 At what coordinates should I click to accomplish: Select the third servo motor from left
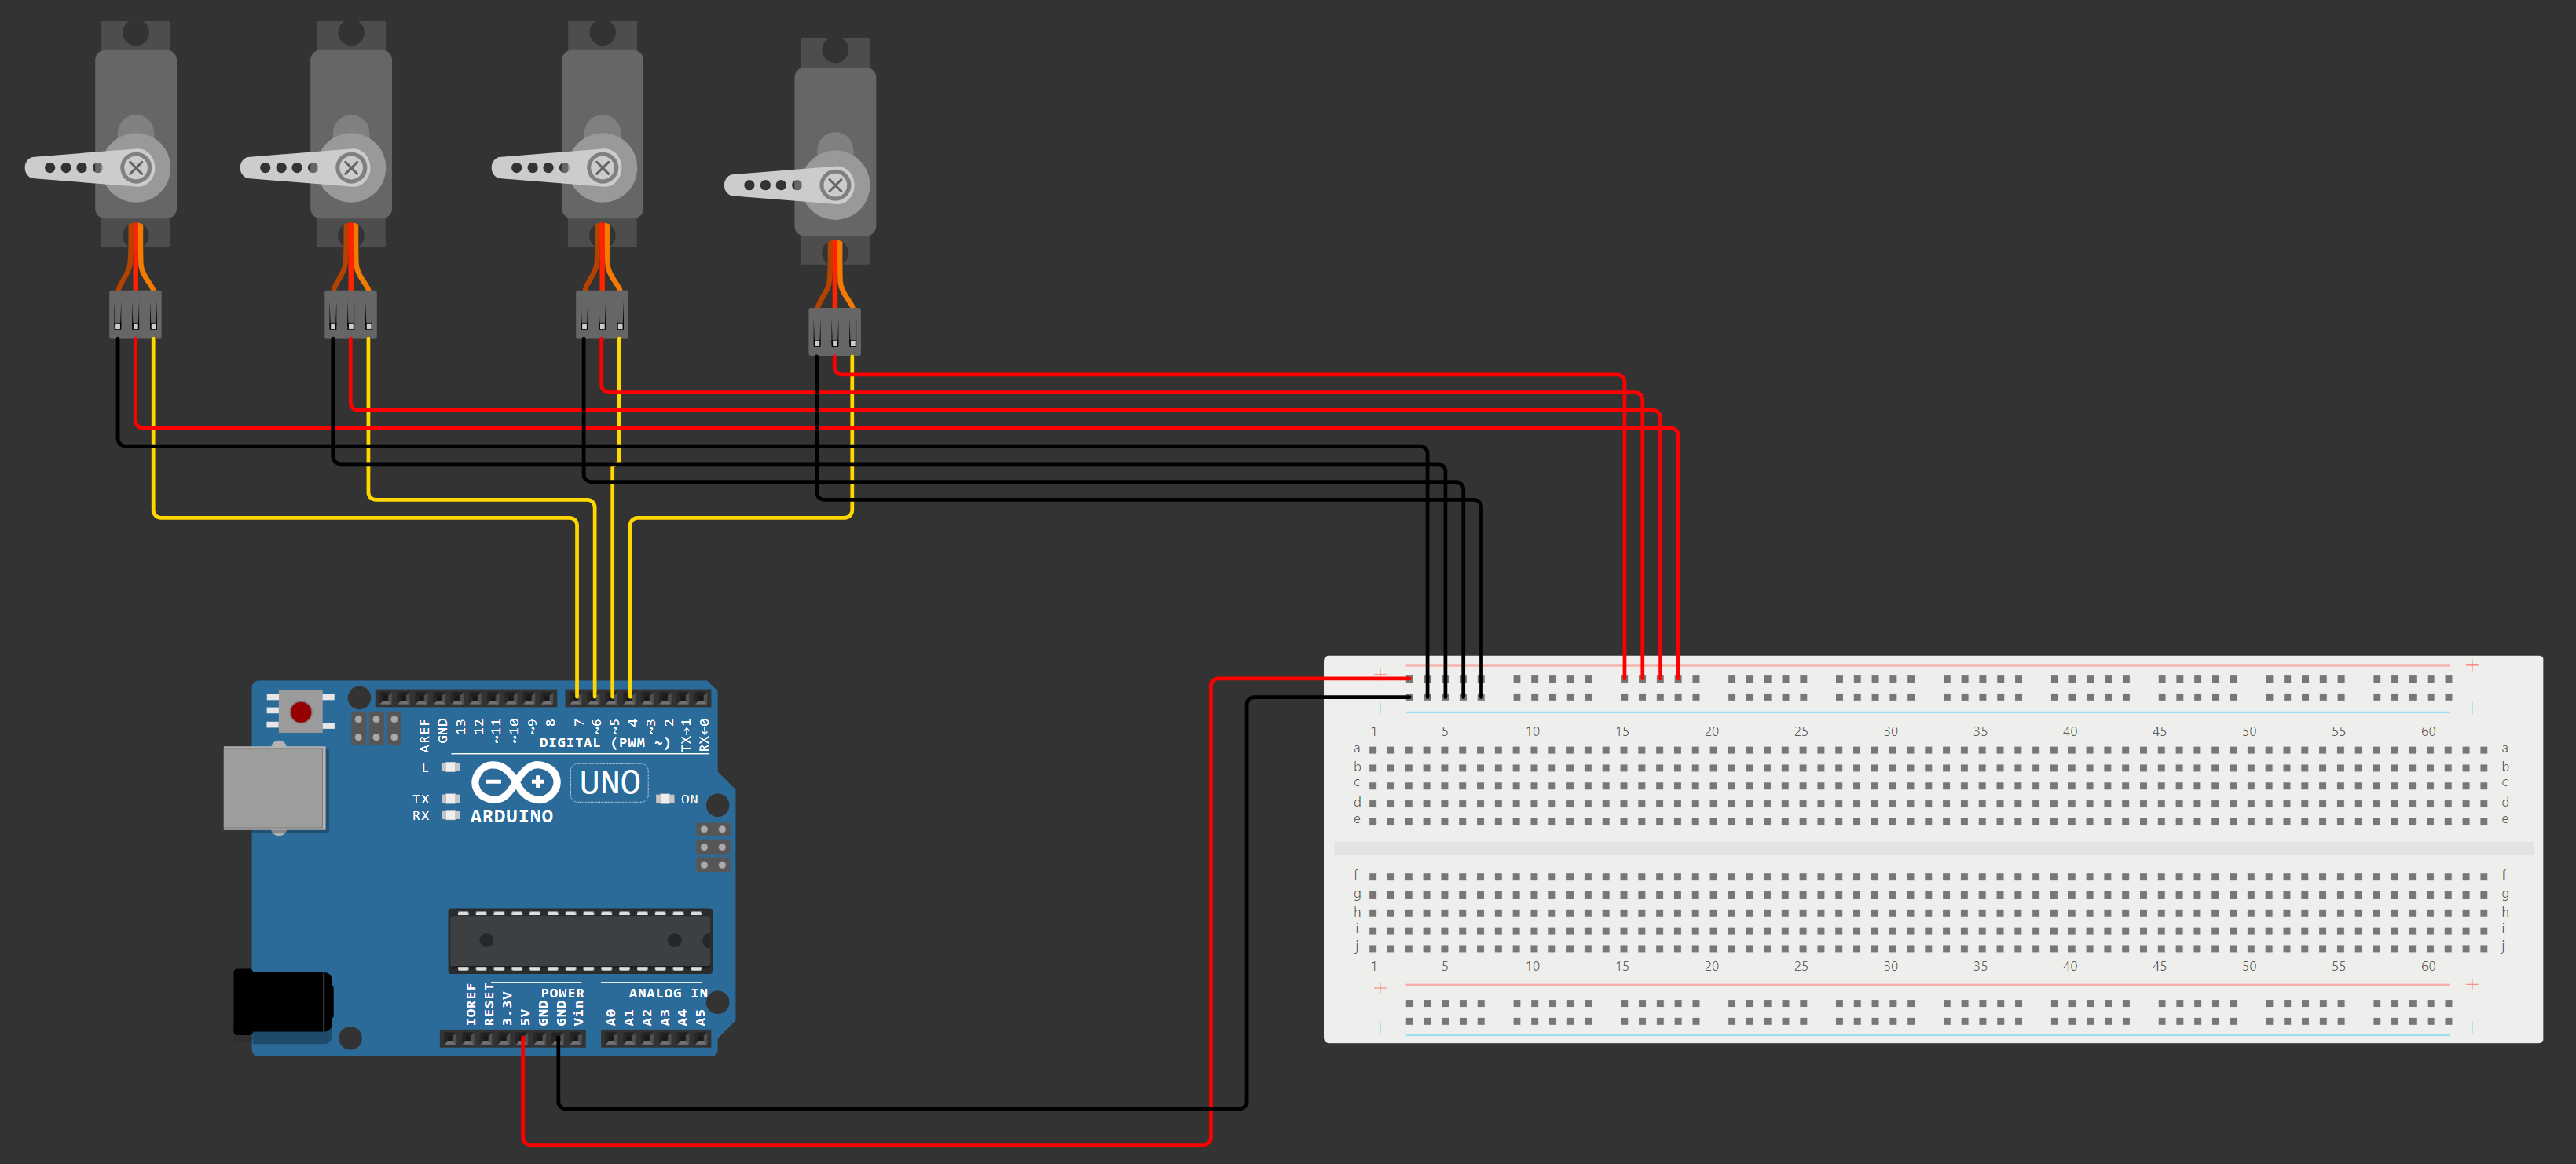pyautogui.click(x=602, y=133)
